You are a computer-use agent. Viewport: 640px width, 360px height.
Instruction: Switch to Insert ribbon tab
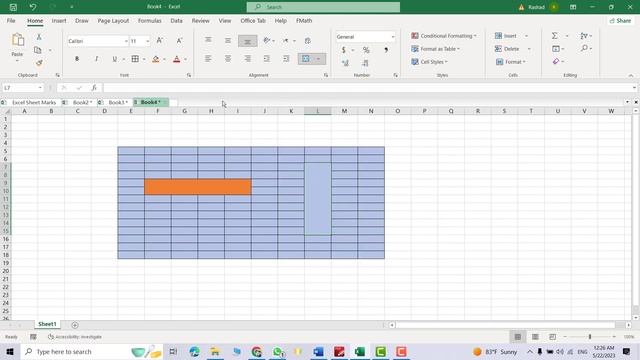[x=59, y=21]
